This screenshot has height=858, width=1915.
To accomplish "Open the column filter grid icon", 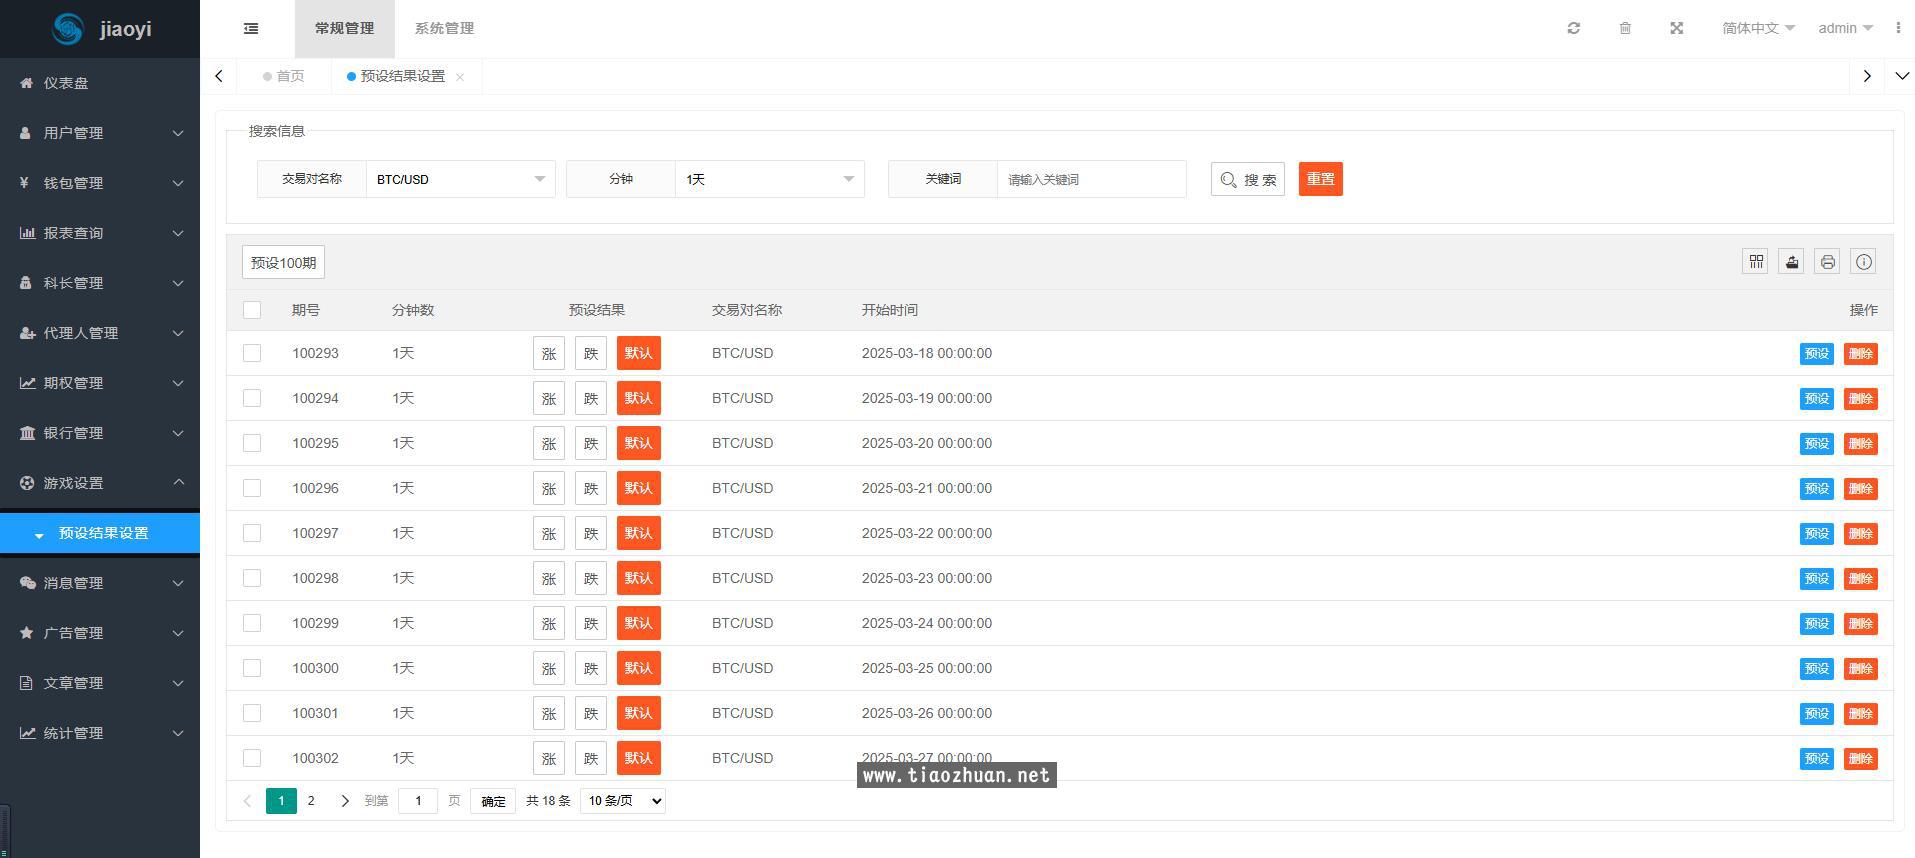I will (x=1756, y=262).
